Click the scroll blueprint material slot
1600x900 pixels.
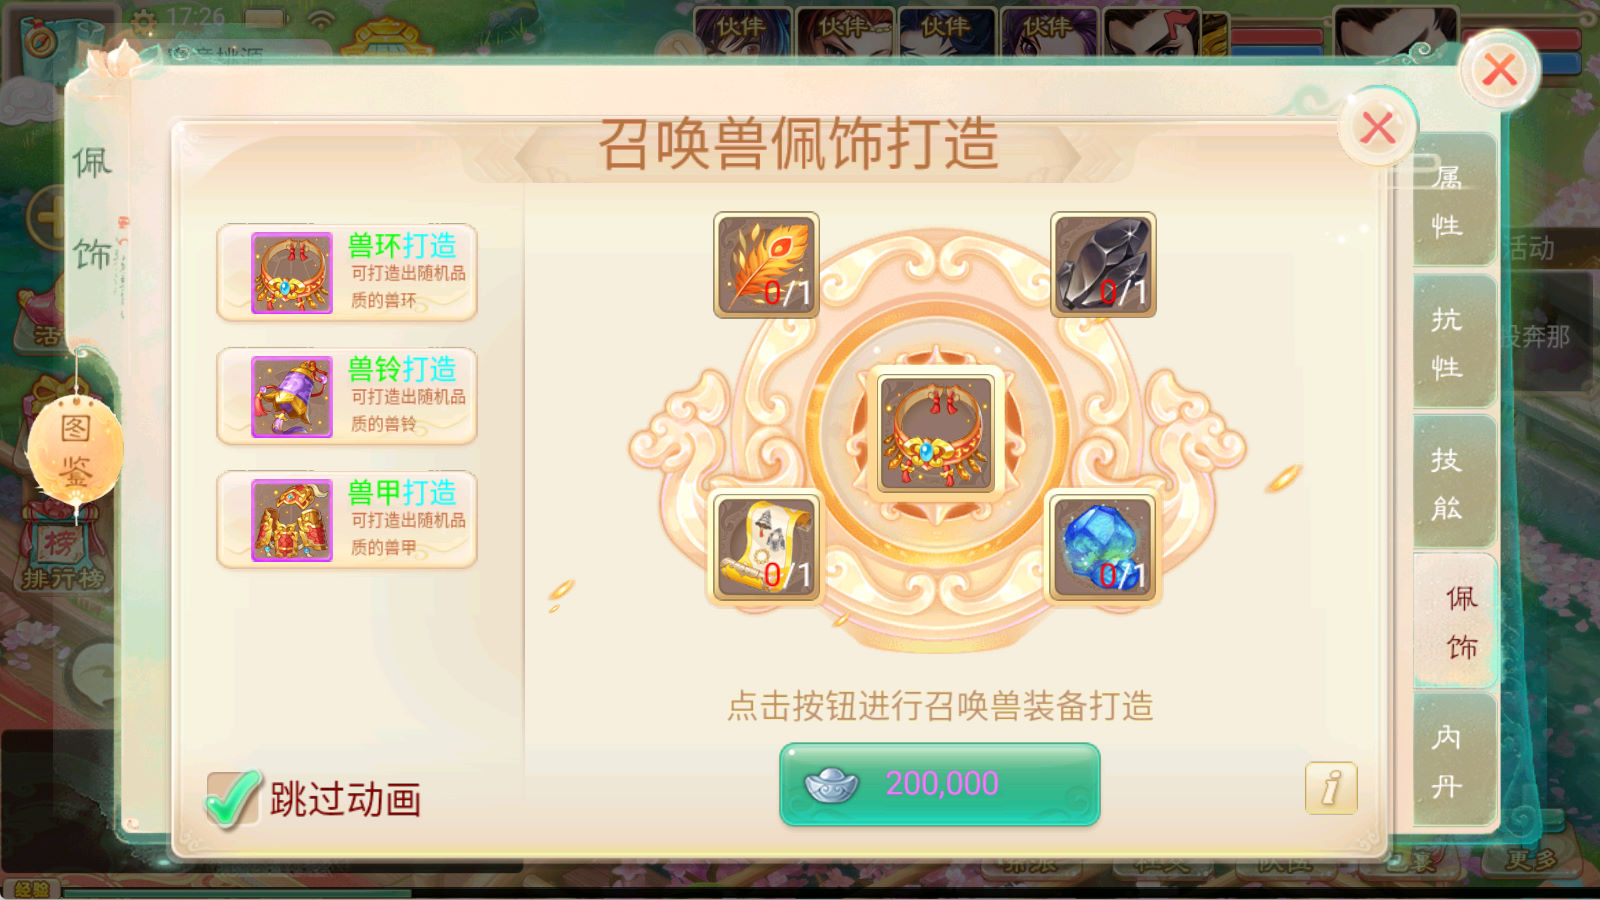coord(766,548)
